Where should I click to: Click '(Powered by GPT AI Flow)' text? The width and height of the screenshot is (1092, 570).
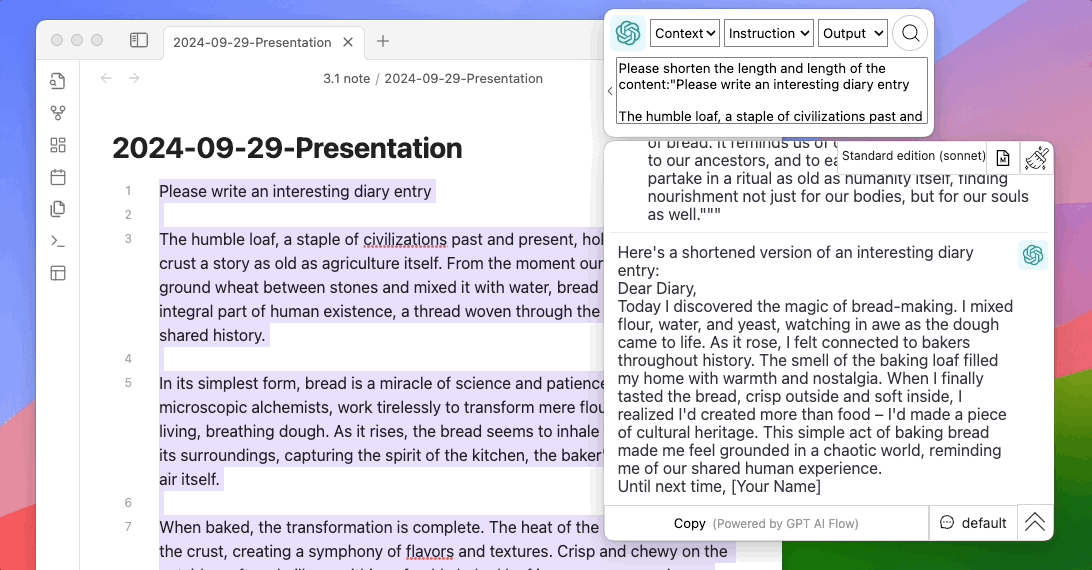click(x=786, y=524)
